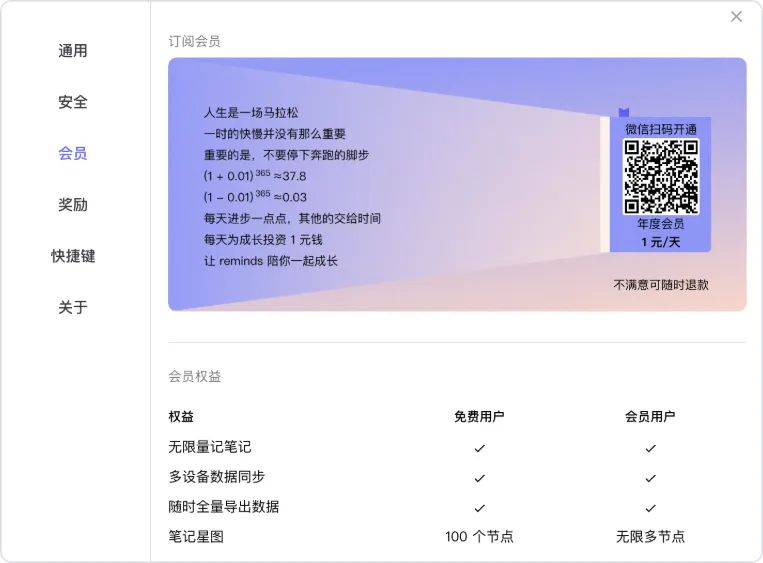Click the 会员权益 heading
The image size is (763, 563).
click(x=195, y=376)
